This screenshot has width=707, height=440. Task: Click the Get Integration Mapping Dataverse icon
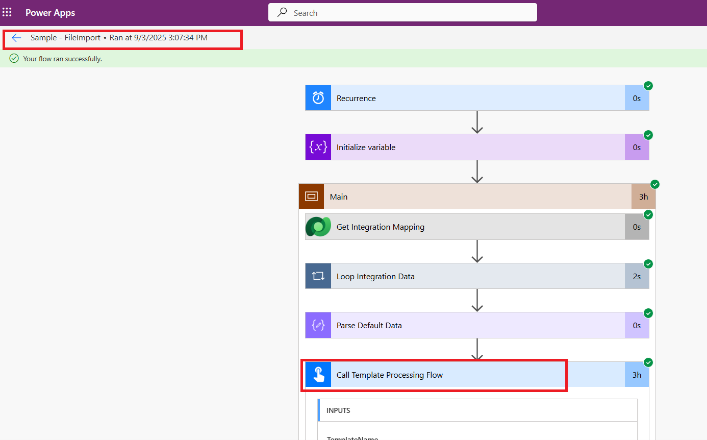pyautogui.click(x=317, y=227)
